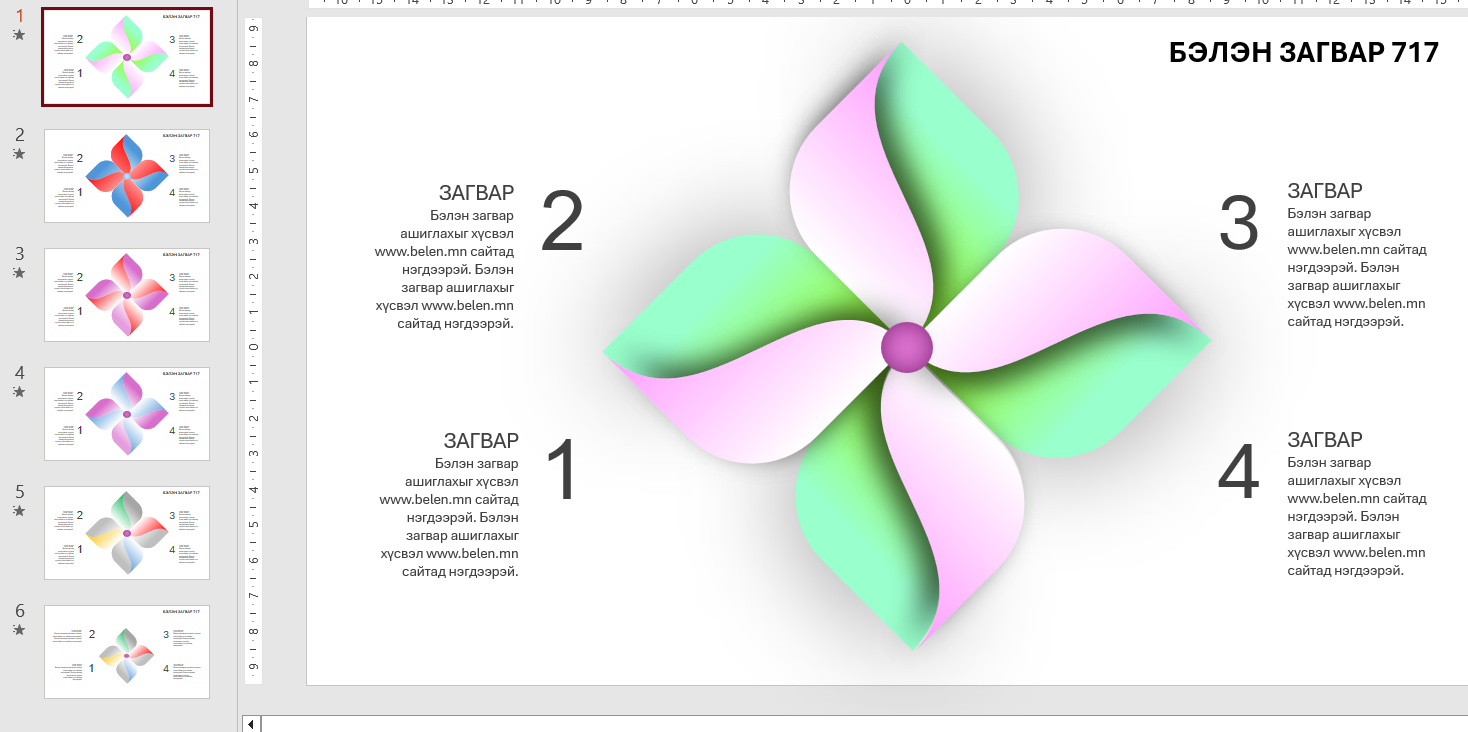Click the animation star beside slide 3
The width and height of the screenshot is (1468, 732).
pos(19,273)
